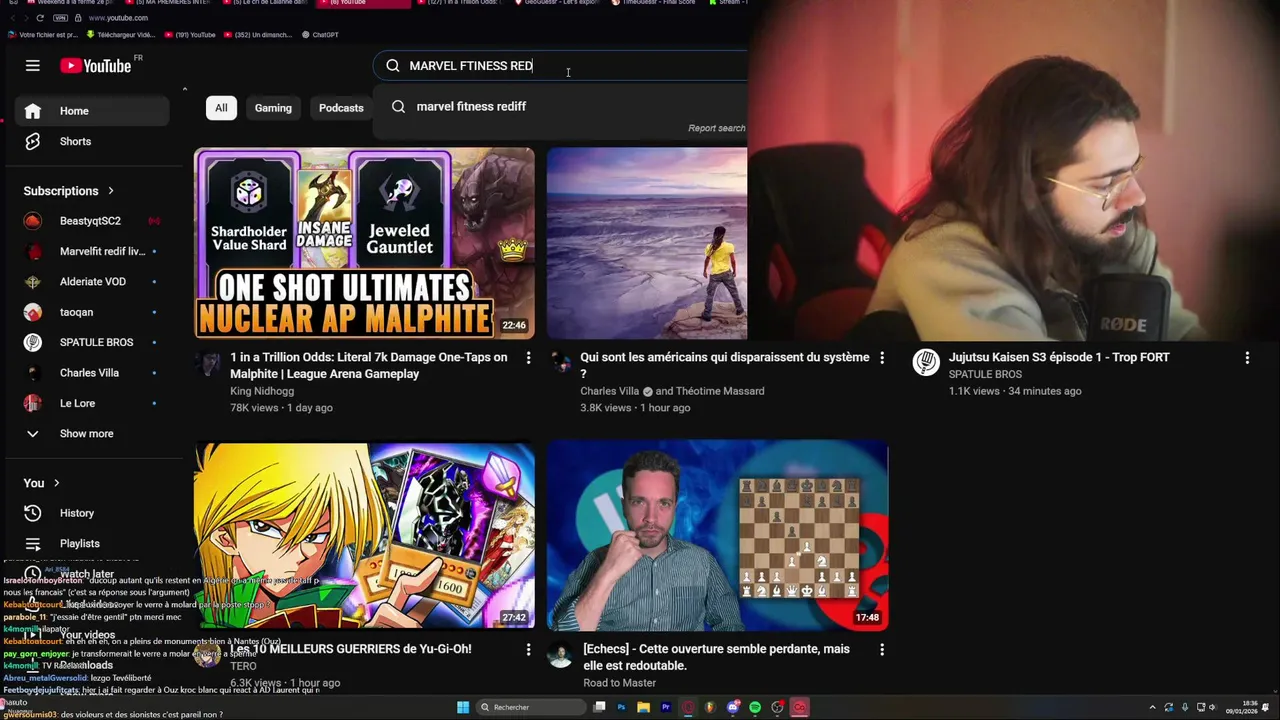Open Playlists in the sidebar
This screenshot has width=1280, height=720.
tap(92, 544)
